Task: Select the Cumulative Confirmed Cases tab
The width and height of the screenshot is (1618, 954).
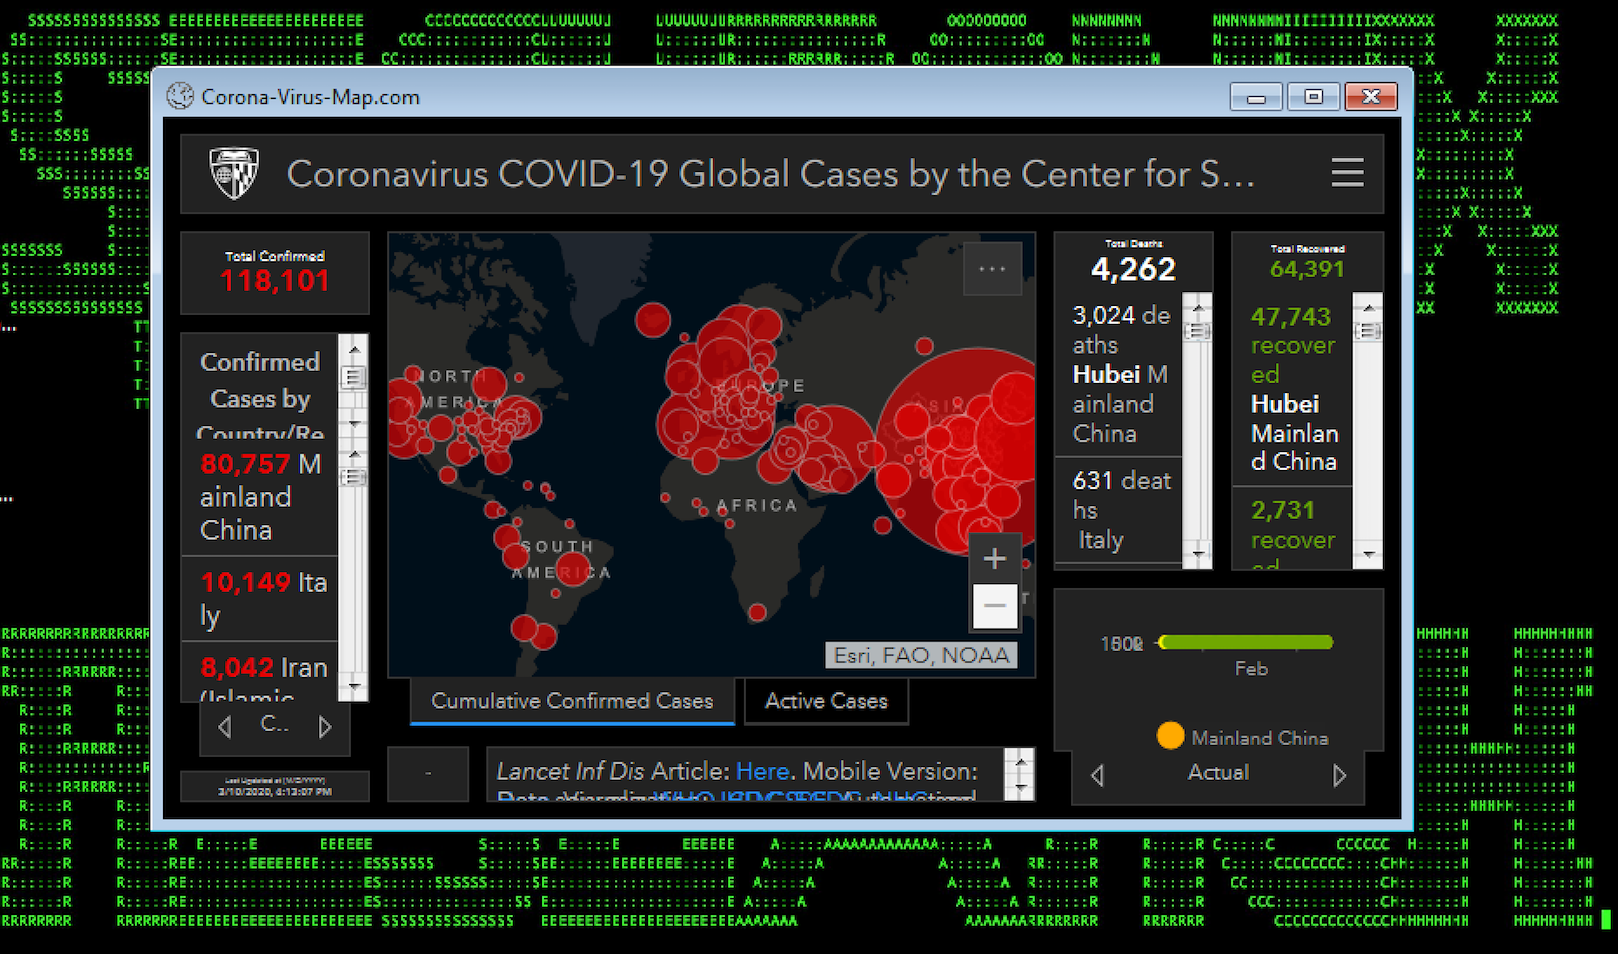Action: click(572, 701)
